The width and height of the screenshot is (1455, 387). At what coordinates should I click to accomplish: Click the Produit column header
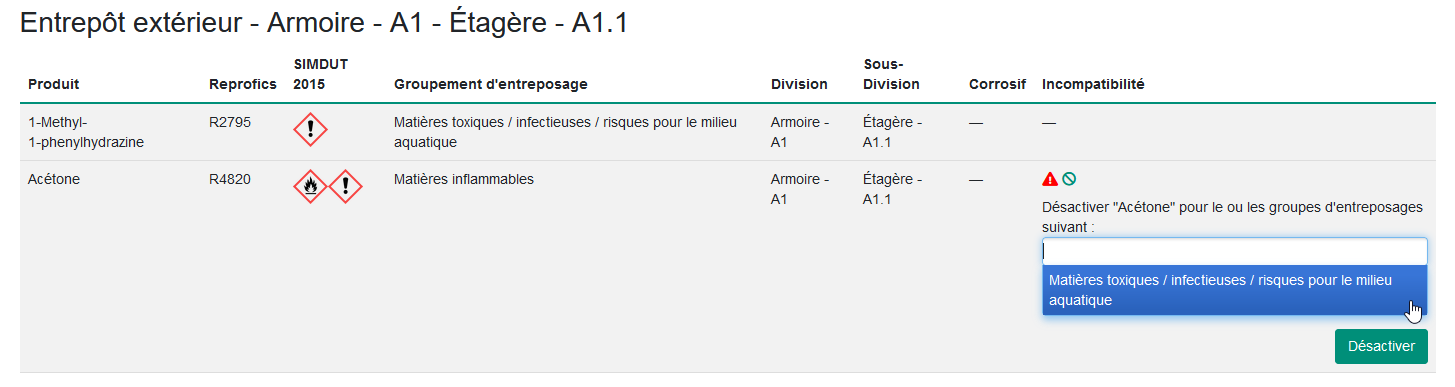click(53, 84)
